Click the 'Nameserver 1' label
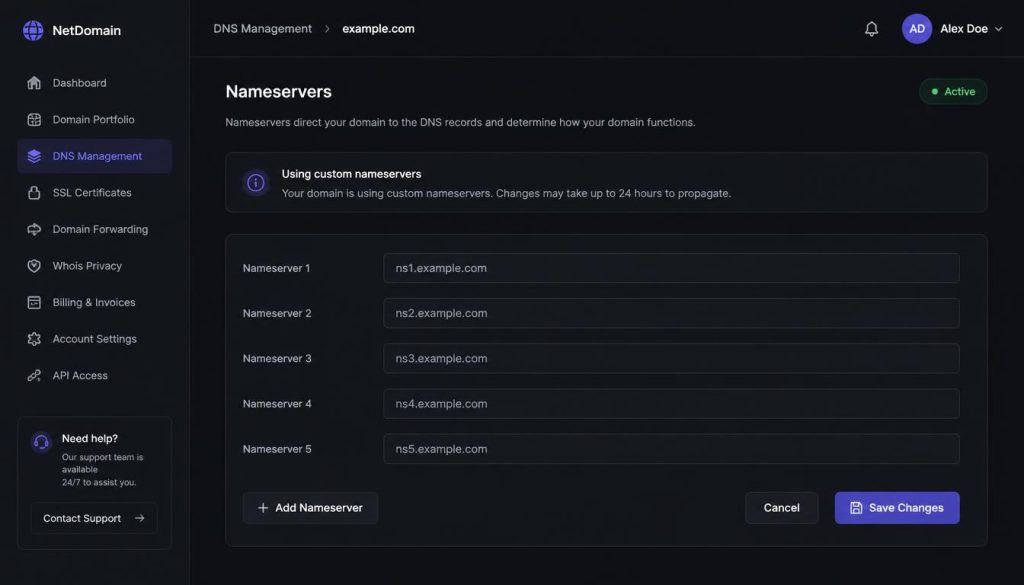Viewport: 1024px width, 585px height. click(276, 268)
